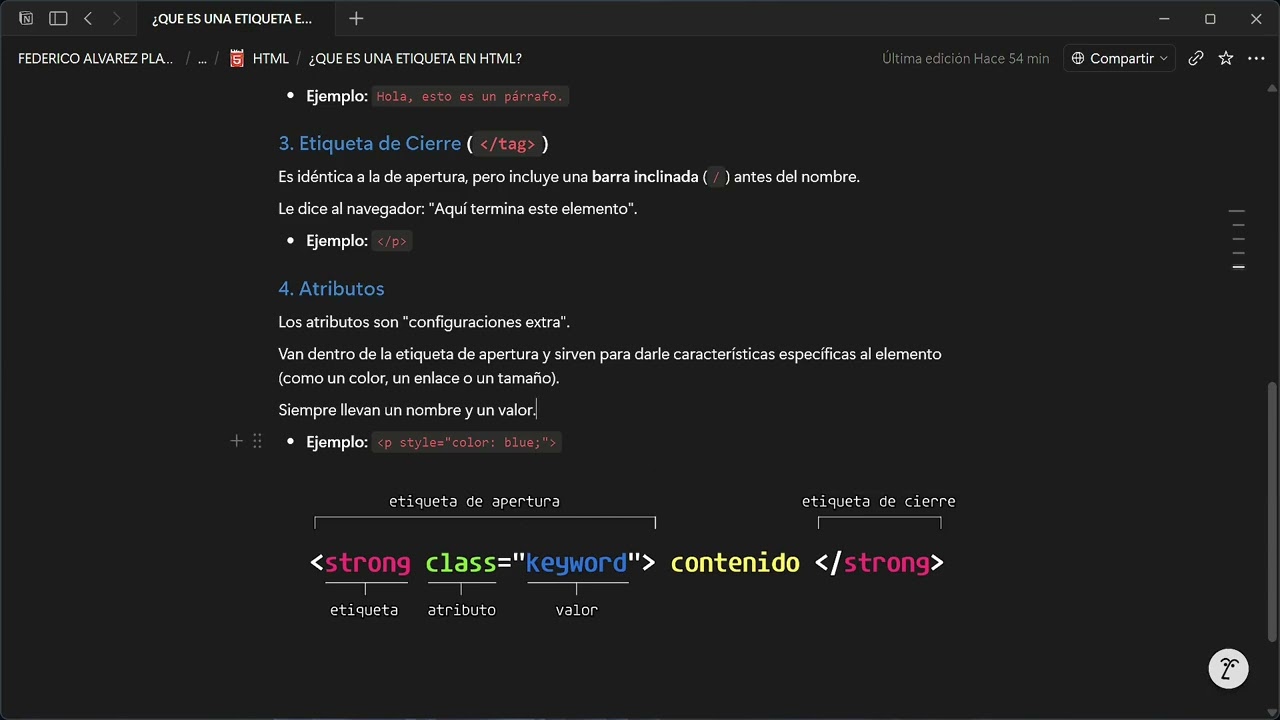
Task: Open the Compartir share dropdown
Action: coord(1119,59)
